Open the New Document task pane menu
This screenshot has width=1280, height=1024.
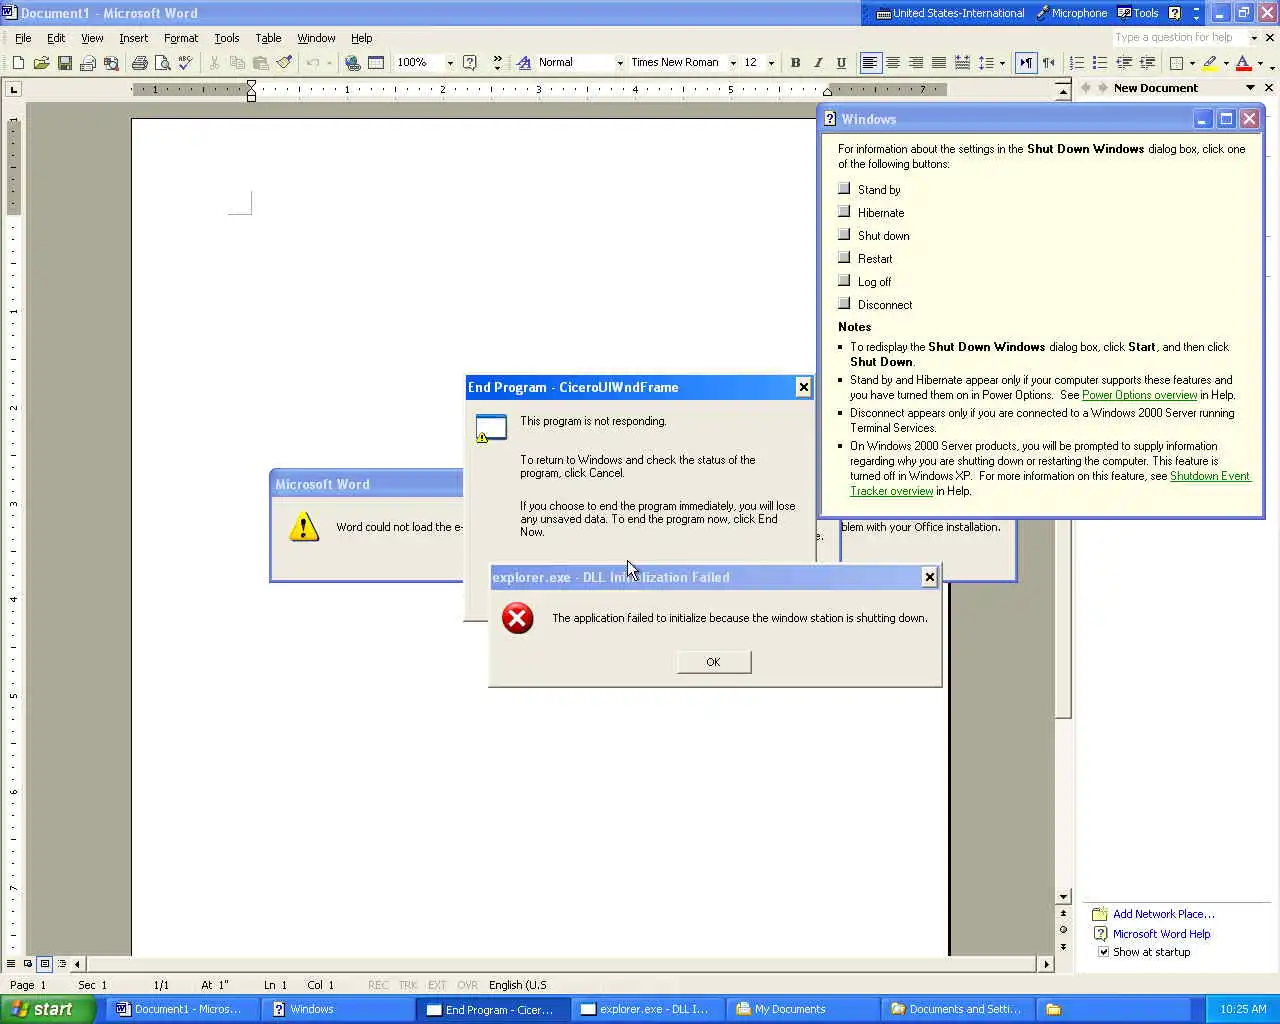pyautogui.click(x=1250, y=88)
